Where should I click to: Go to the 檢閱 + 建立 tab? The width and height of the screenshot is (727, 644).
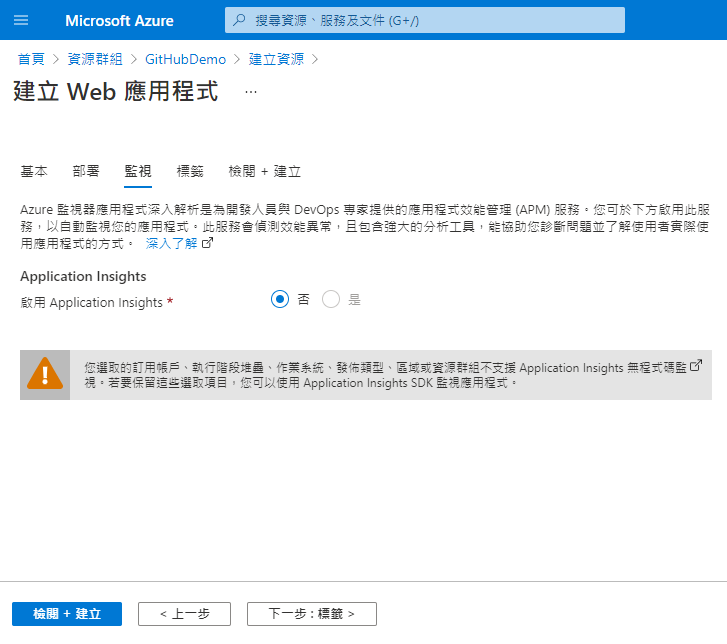coord(264,171)
